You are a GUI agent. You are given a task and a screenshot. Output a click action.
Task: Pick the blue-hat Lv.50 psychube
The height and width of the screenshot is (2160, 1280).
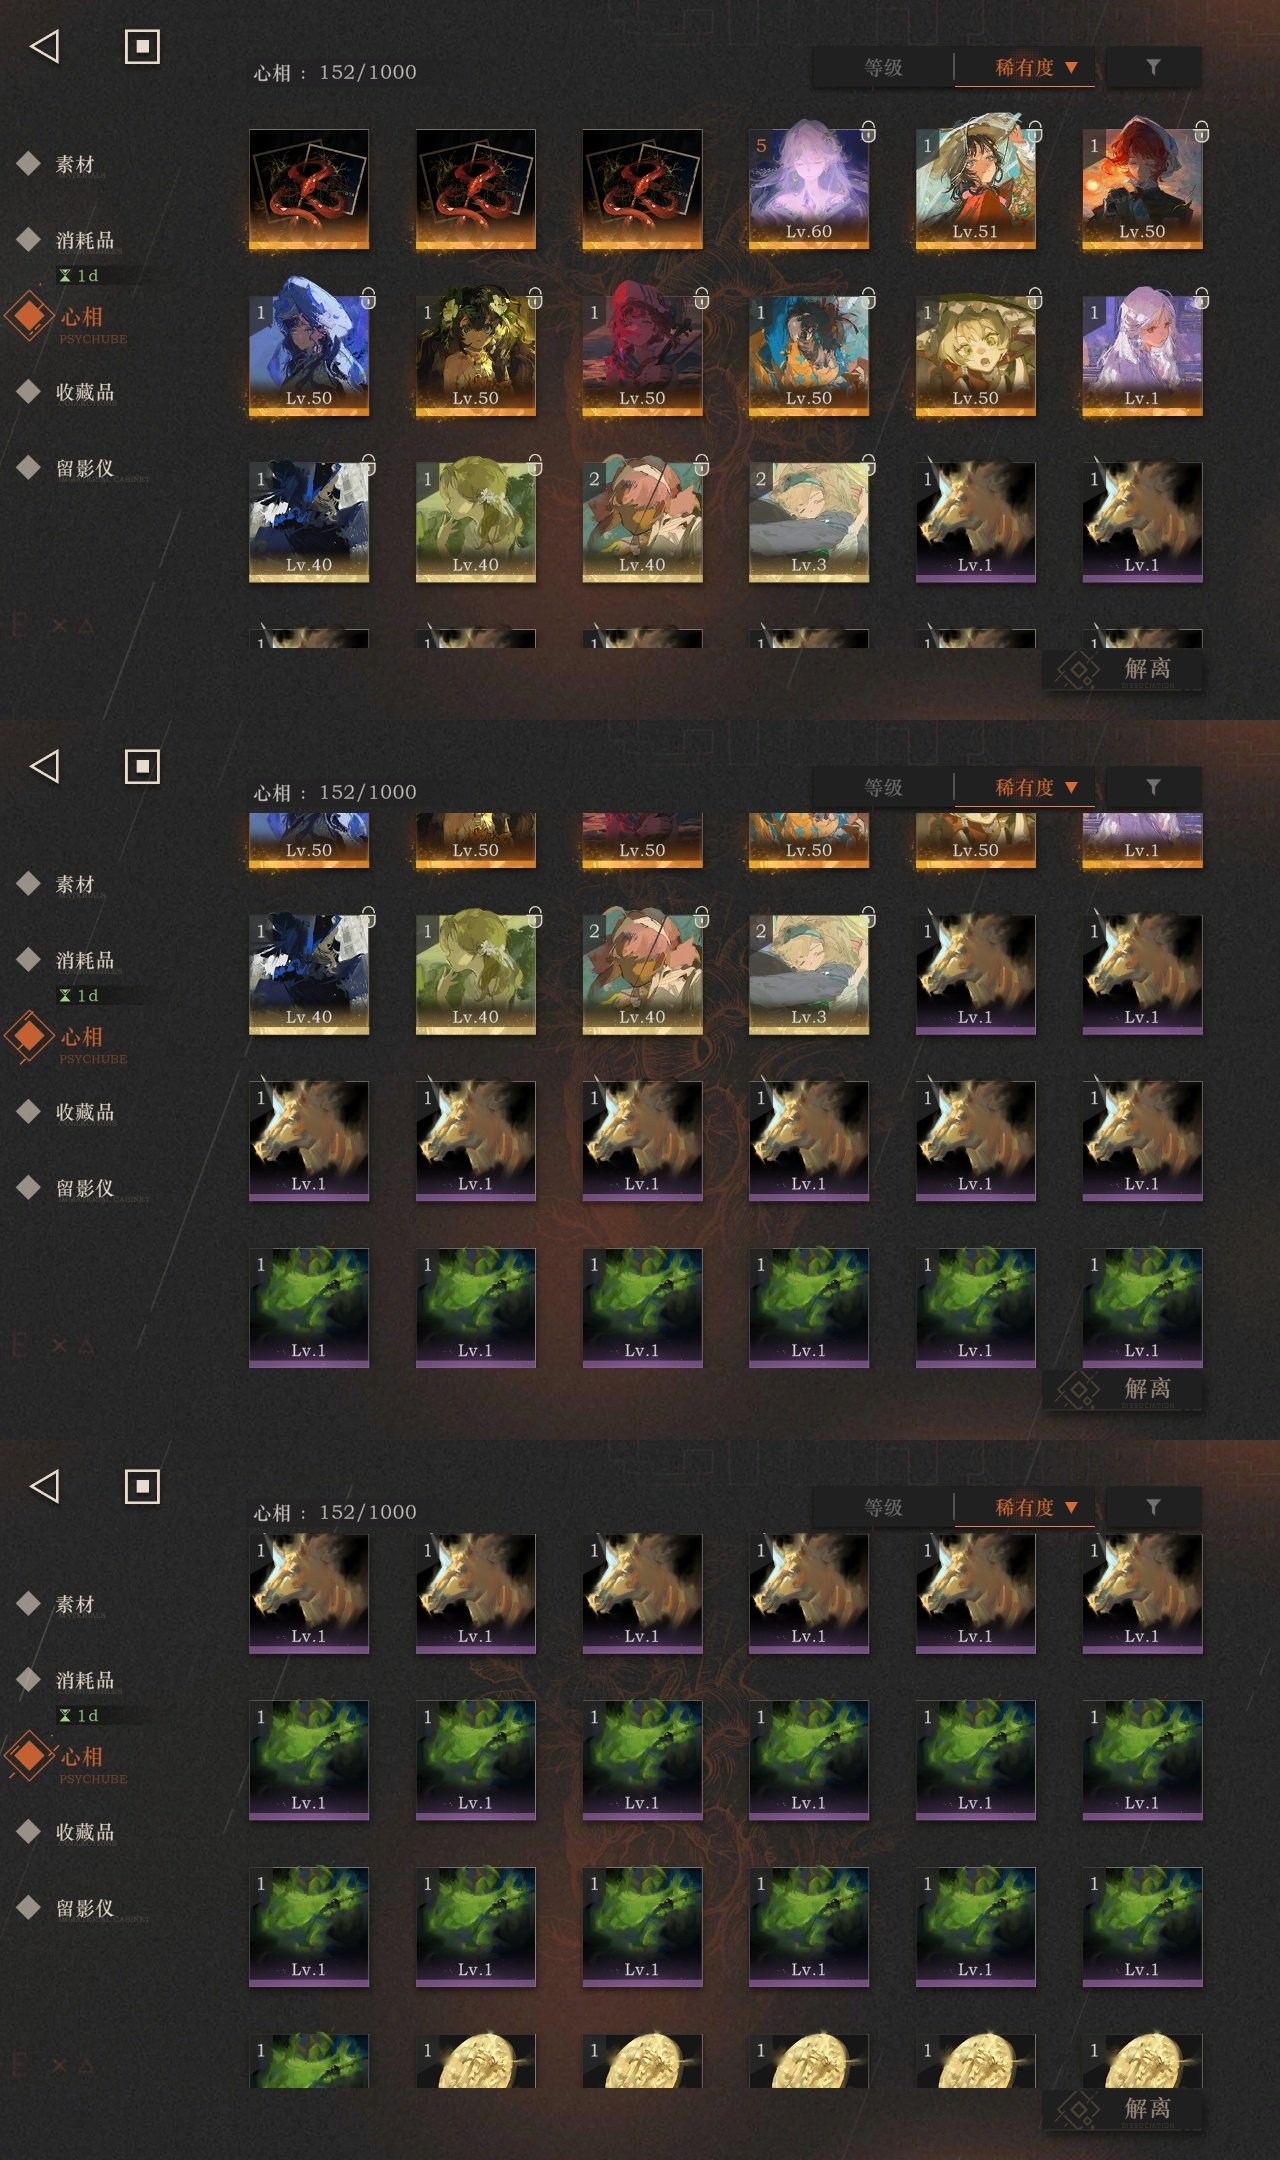tap(308, 355)
